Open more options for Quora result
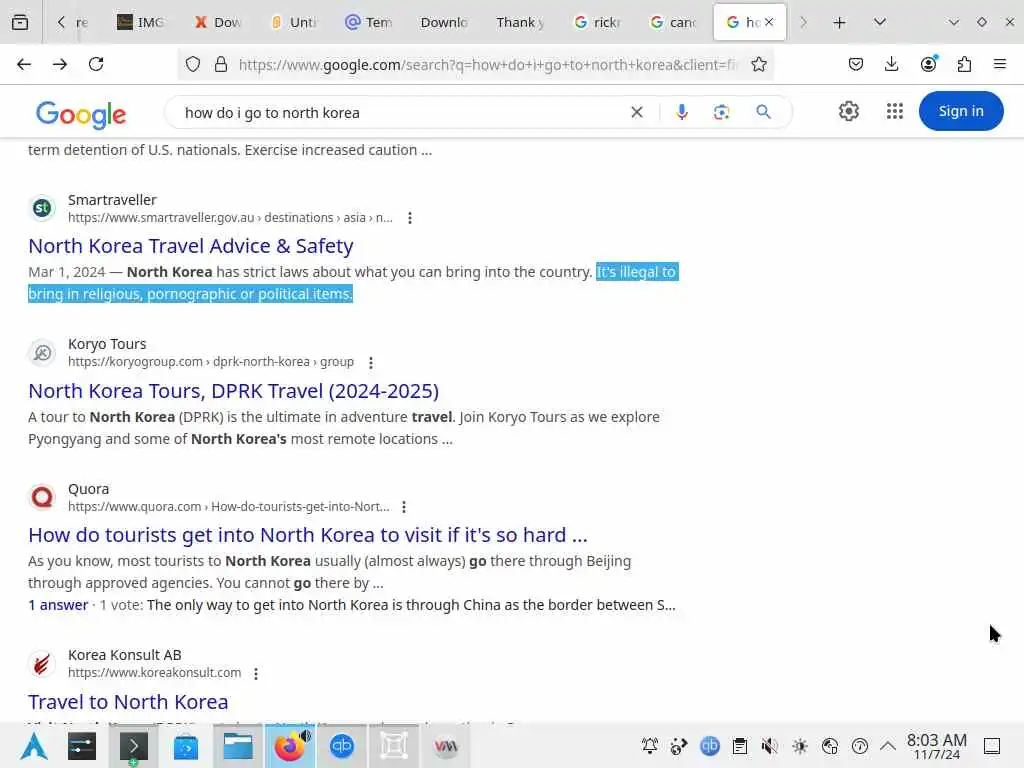1024x768 pixels. (x=404, y=507)
